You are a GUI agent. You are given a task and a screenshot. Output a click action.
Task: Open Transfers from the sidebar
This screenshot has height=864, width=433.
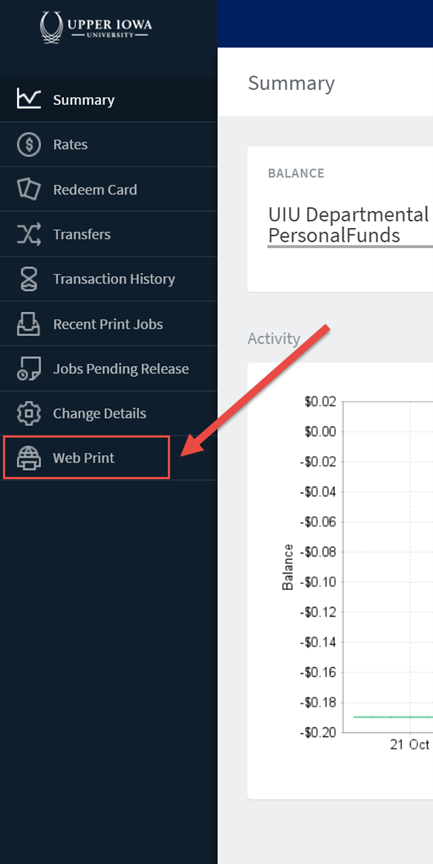click(109, 234)
